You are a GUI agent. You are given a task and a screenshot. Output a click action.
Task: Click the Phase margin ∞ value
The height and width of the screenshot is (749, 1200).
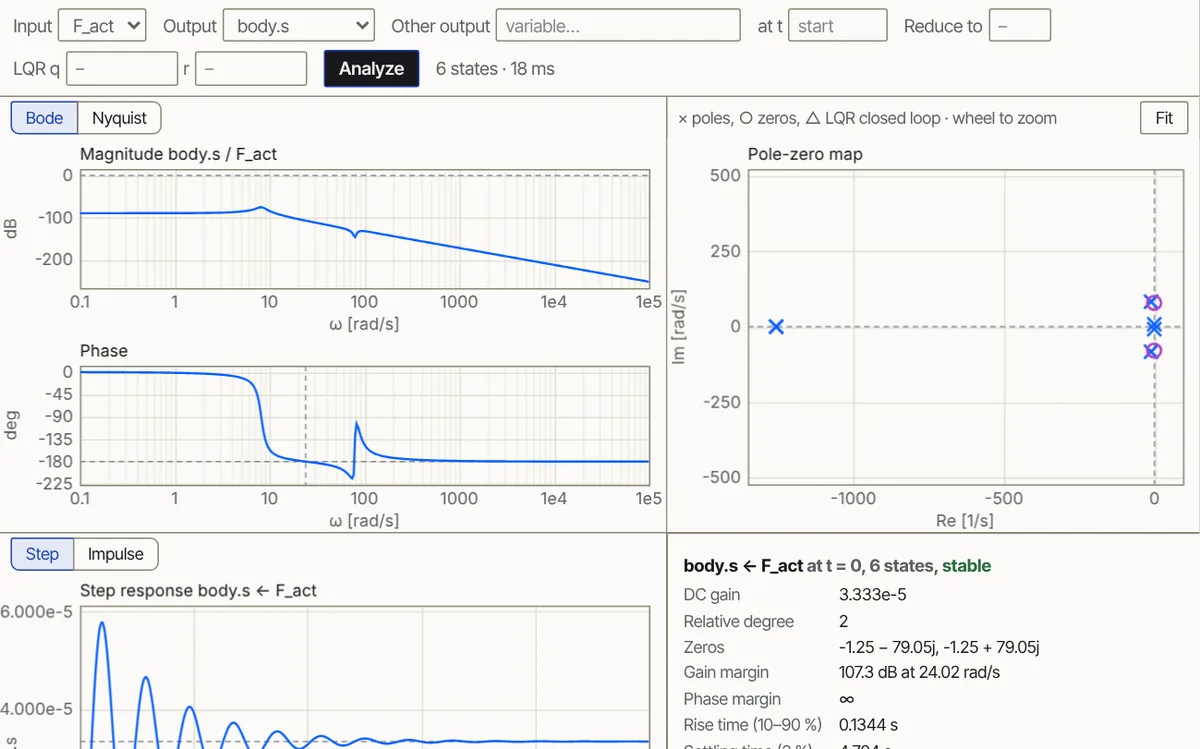coord(846,699)
